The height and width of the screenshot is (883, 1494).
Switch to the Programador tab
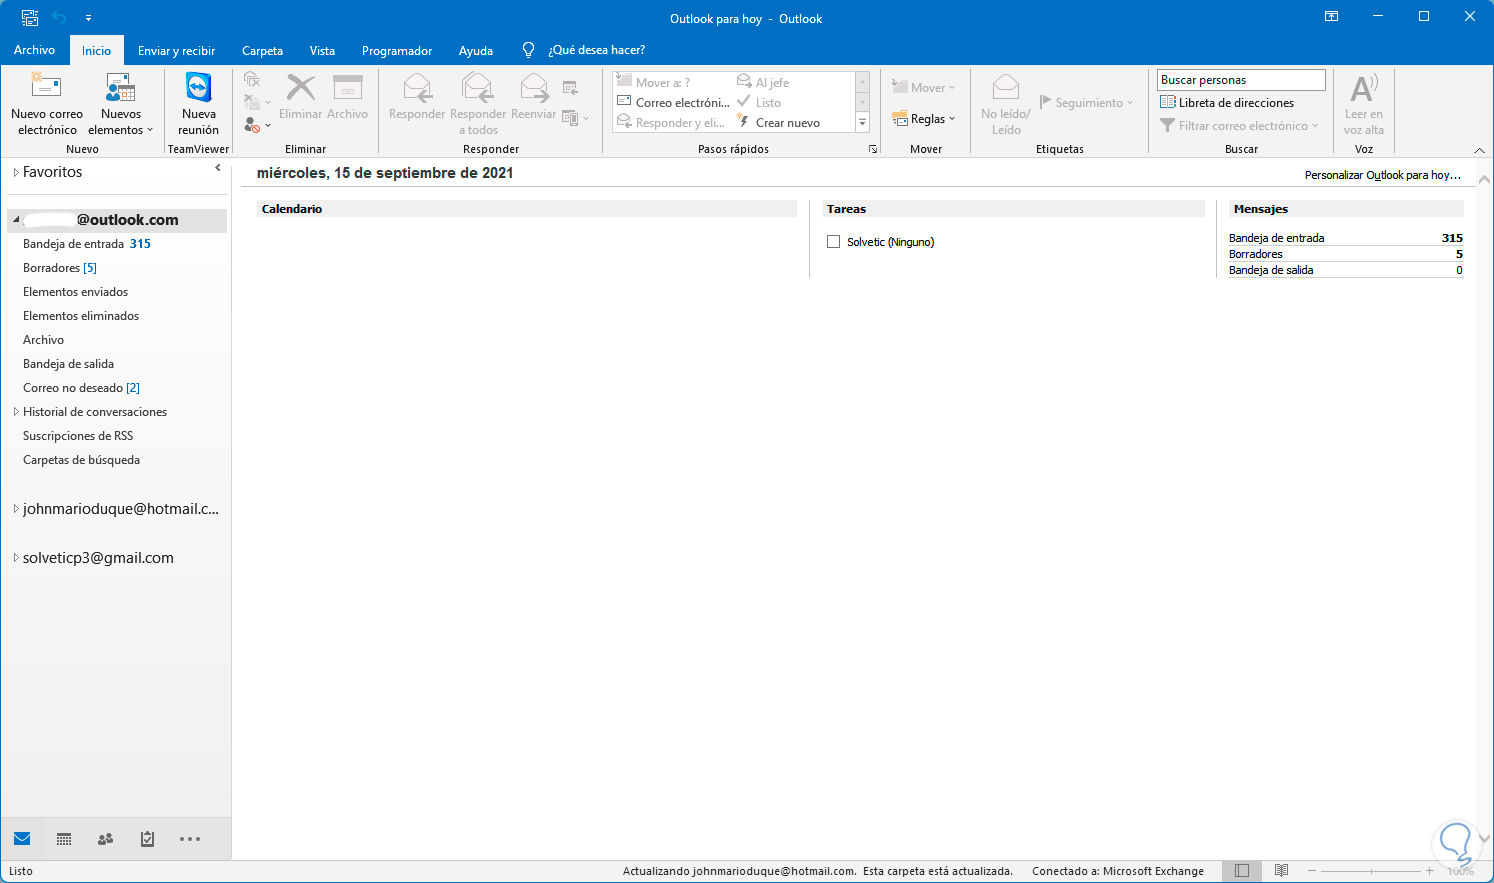[x=397, y=50]
